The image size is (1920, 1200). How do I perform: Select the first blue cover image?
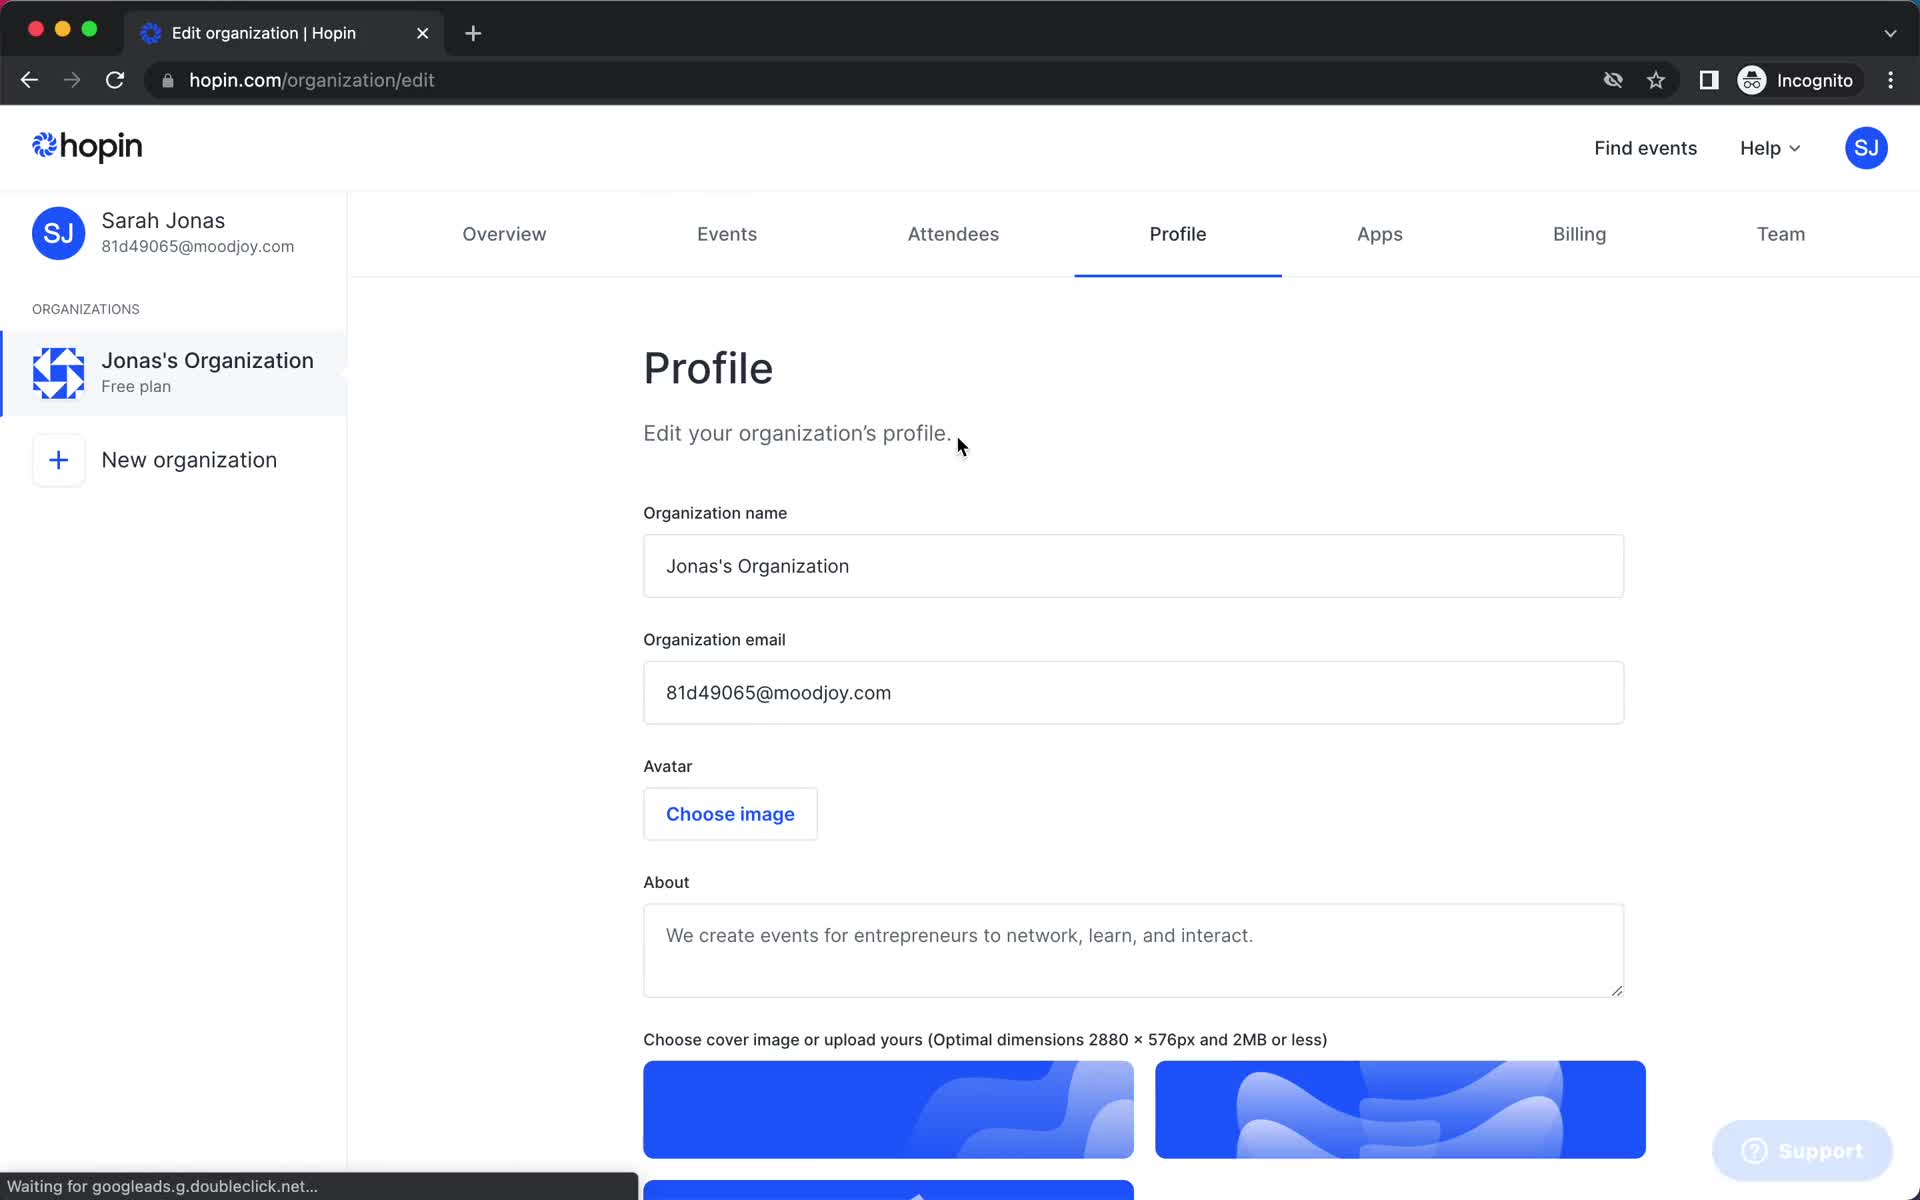click(888, 1110)
